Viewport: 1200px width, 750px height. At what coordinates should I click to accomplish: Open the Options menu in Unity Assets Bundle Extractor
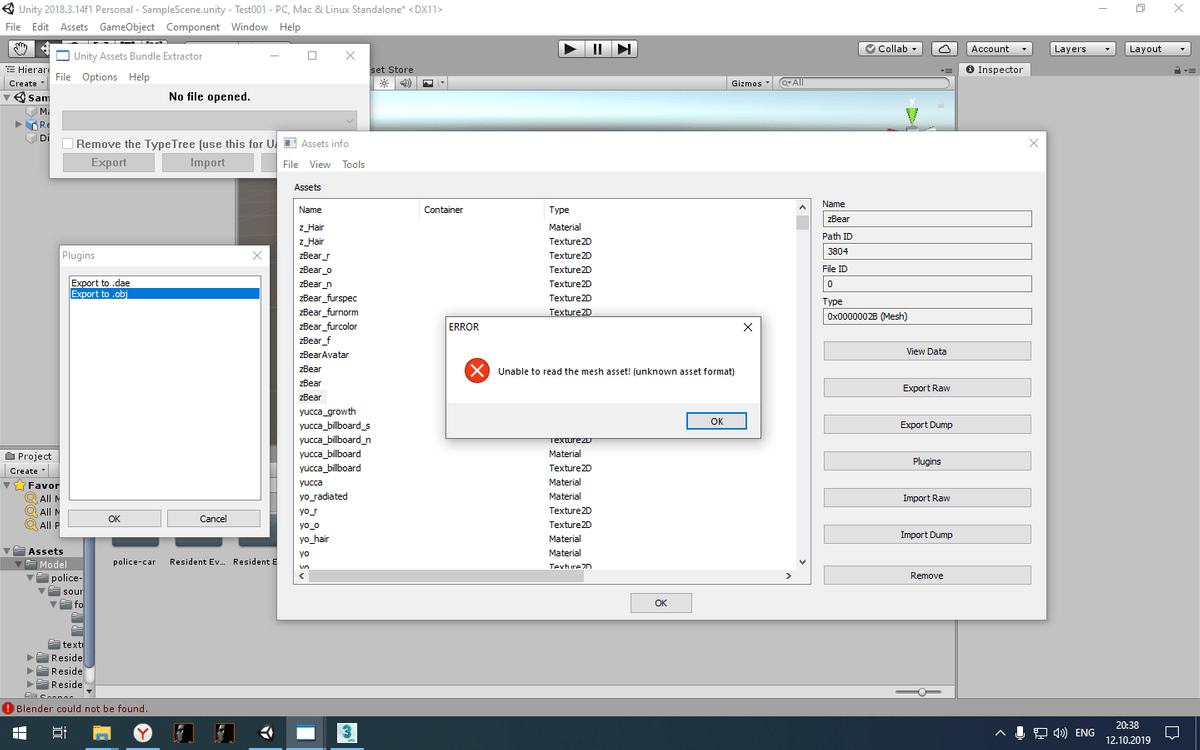pyautogui.click(x=99, y=76)
